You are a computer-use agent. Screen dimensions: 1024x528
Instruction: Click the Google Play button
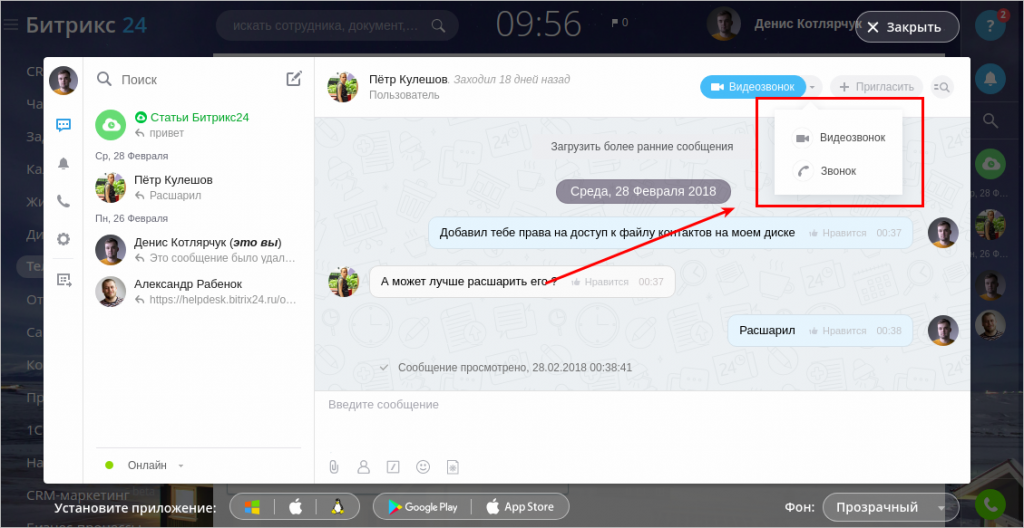pos(423,506)
